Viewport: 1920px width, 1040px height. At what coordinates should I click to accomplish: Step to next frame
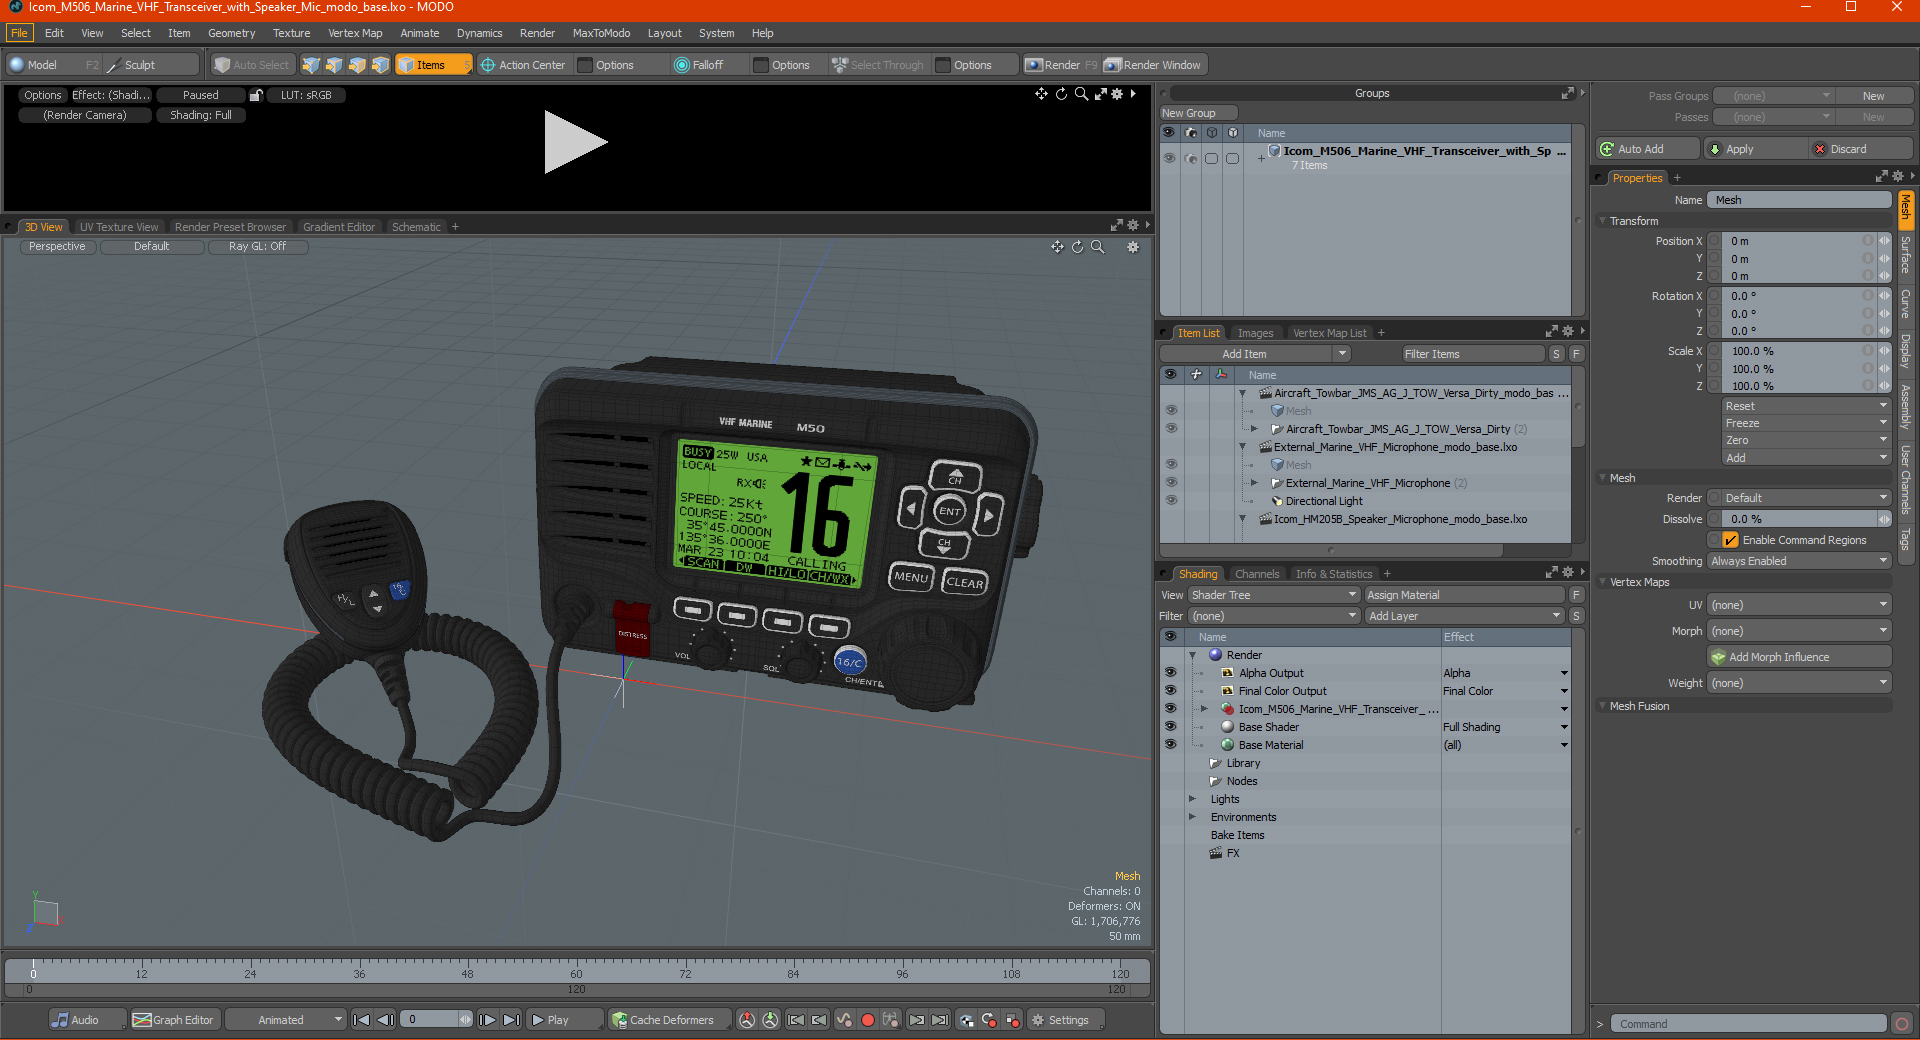(x=487, y=1020)
